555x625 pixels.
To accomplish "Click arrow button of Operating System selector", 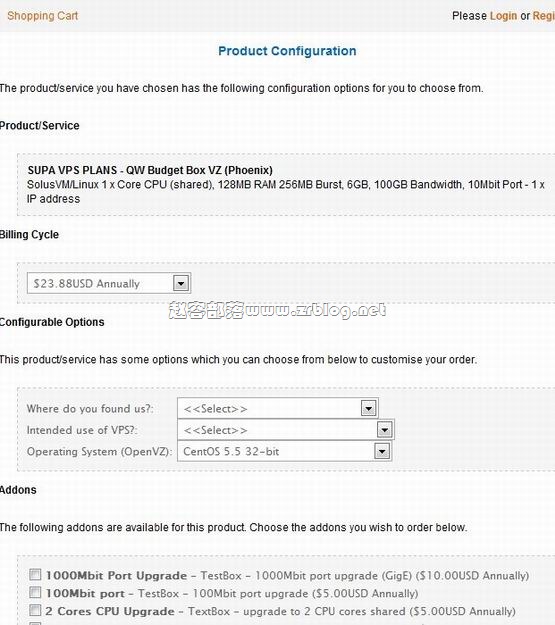I will 382,451.
